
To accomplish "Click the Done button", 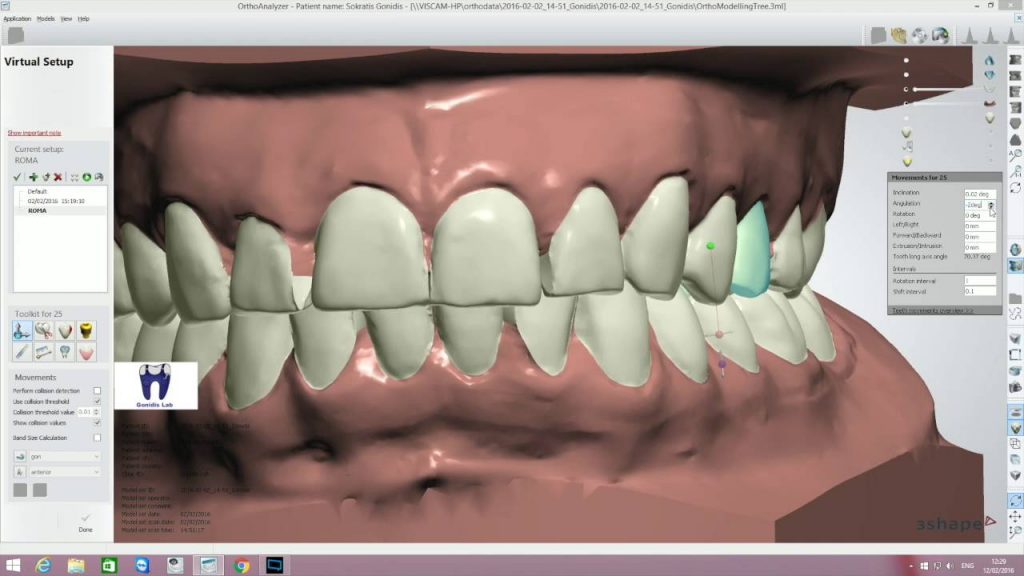I will click(x=85, y=522).
